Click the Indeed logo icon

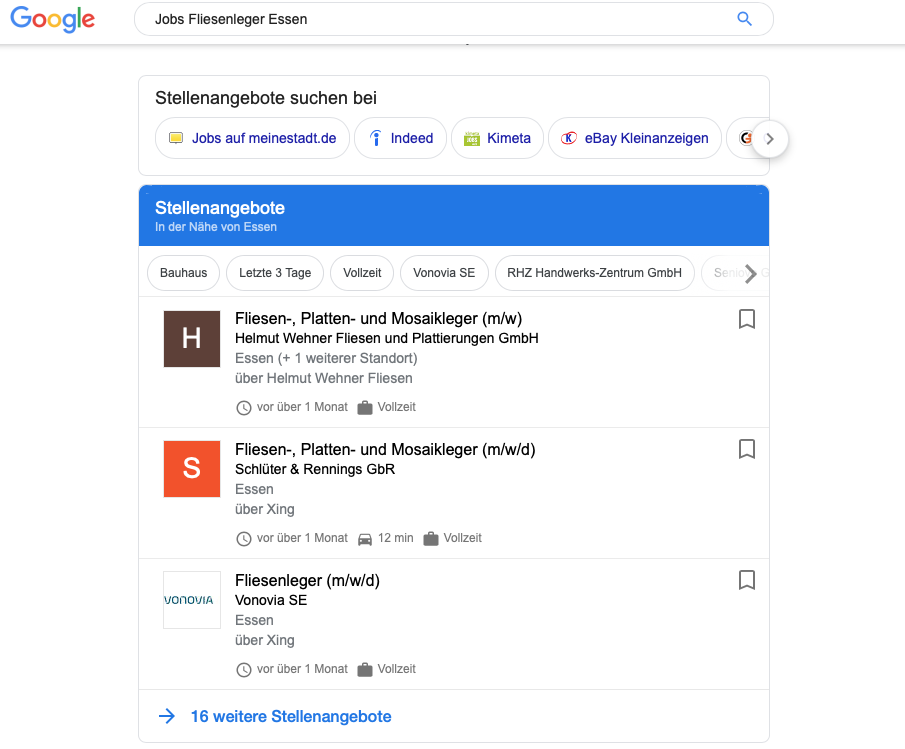click(376, 138)
